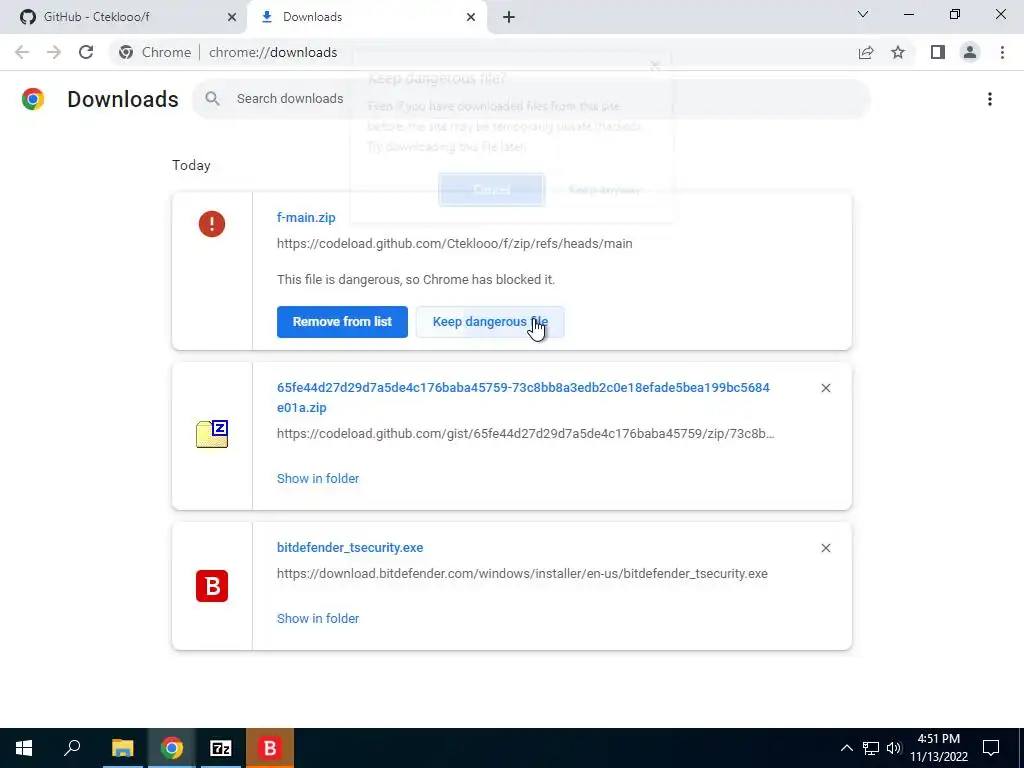Click Remove from list button
1024x768 pixels.
tap(342, 322)
